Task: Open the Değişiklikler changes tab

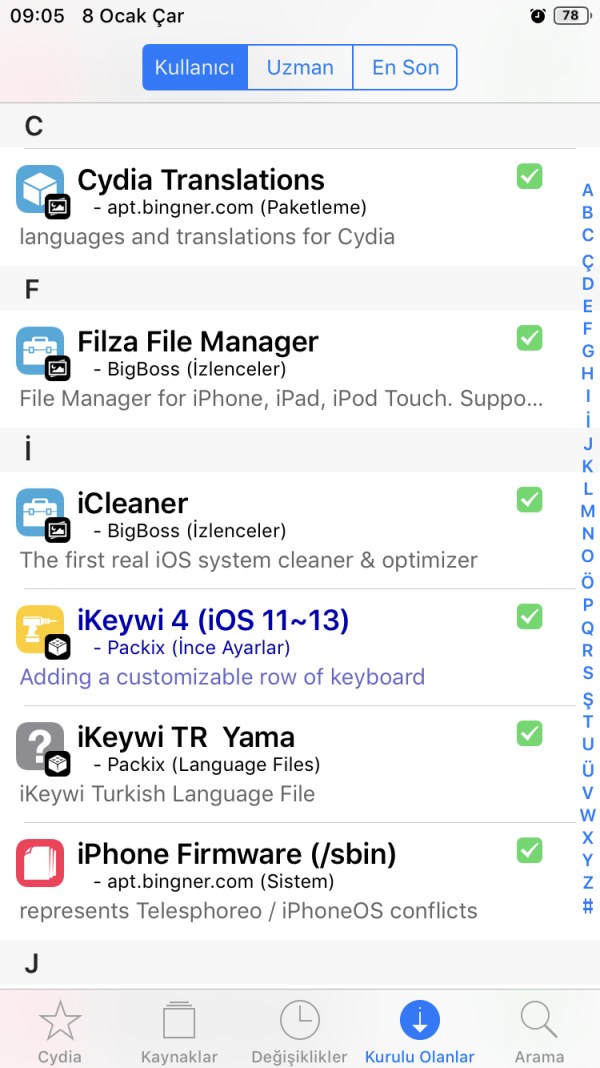Action: pyautogui.click(x=300, y=1031)
